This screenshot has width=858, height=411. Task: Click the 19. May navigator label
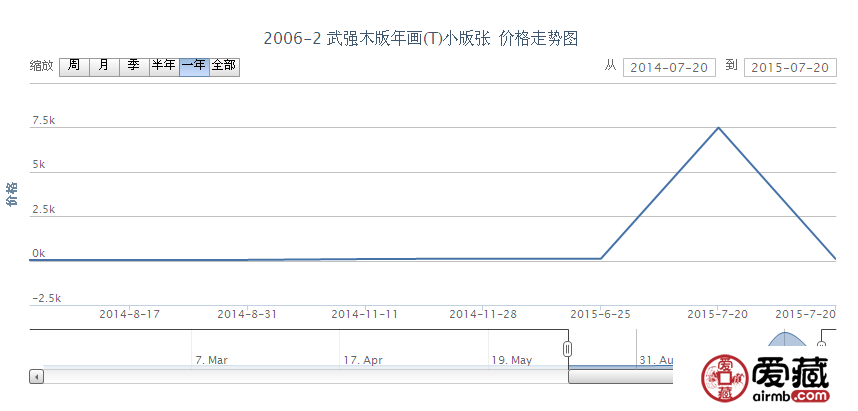pyautogui.click(x=512, y=360)
